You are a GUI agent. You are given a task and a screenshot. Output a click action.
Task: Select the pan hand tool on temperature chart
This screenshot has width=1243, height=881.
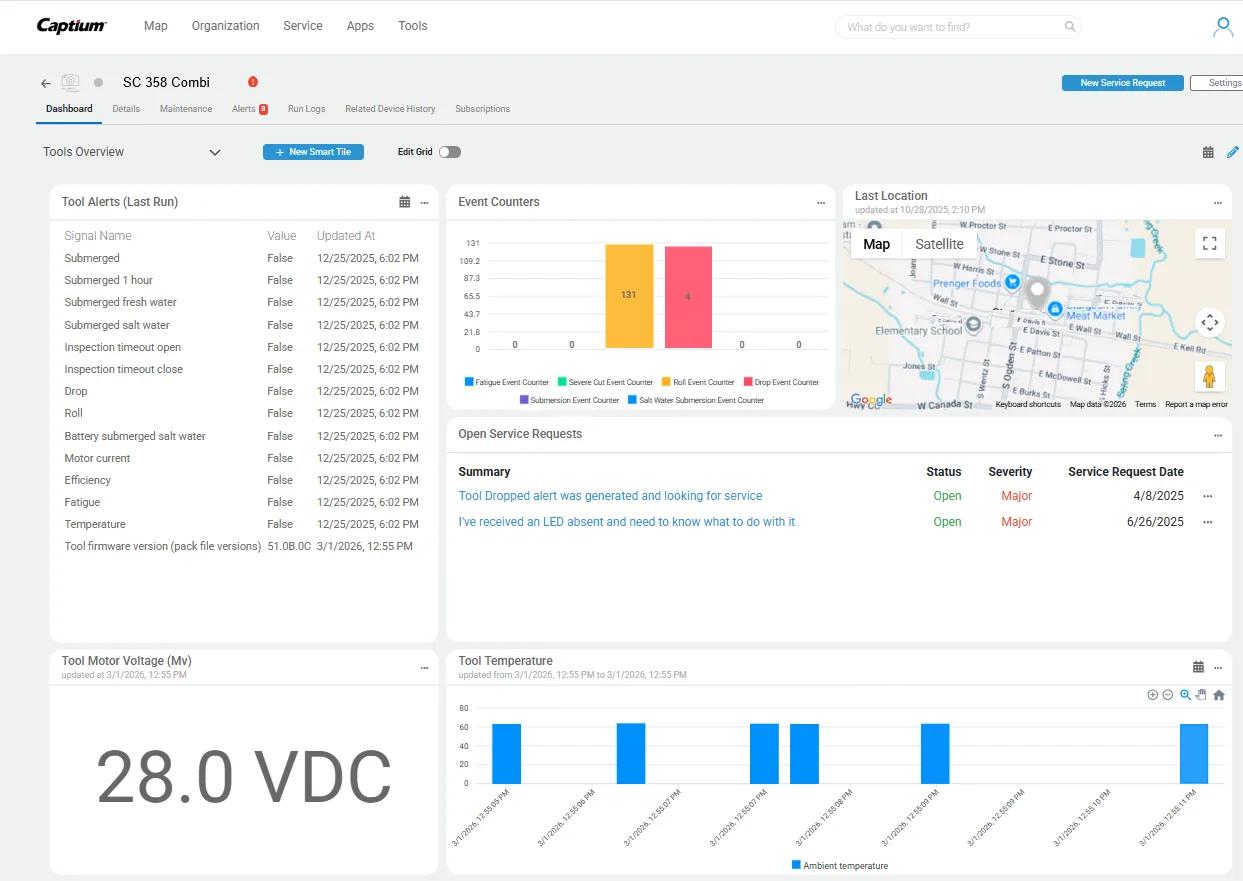(1202, 695)
